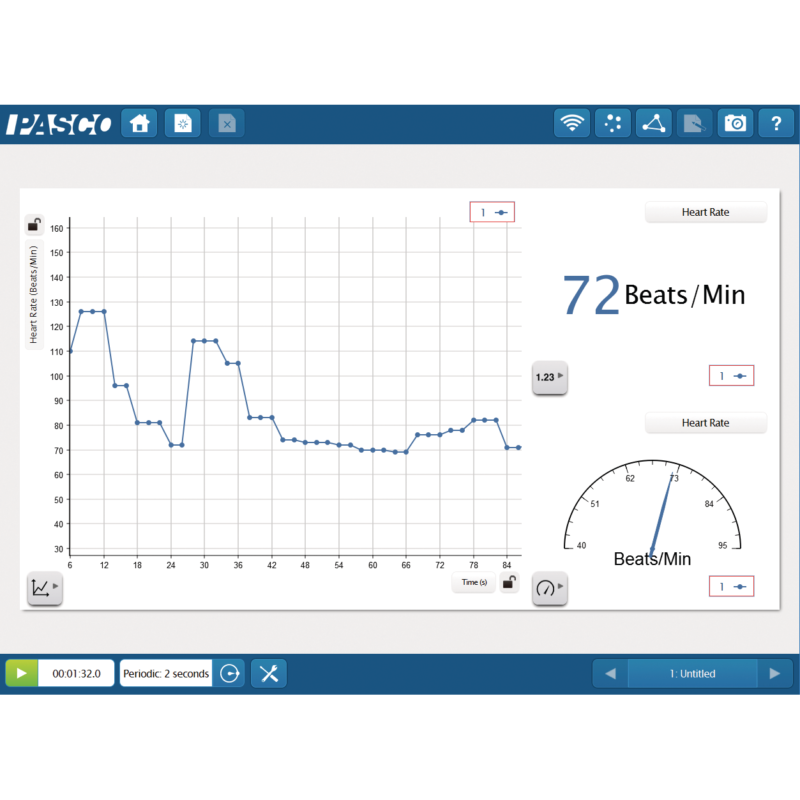Expand the graph tools menu button
This screenshot has width=800, height=800.
(44, 588)
